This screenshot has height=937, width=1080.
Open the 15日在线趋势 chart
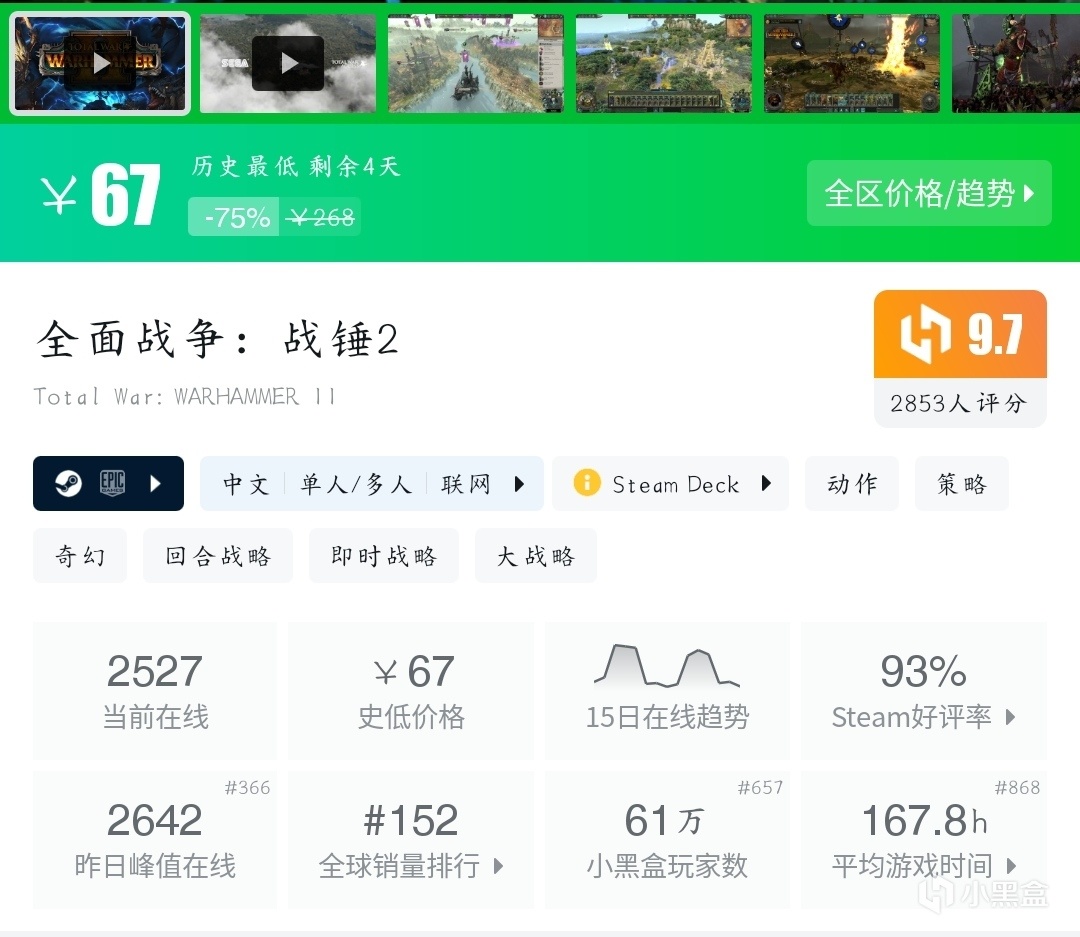(x=667, y=690)
